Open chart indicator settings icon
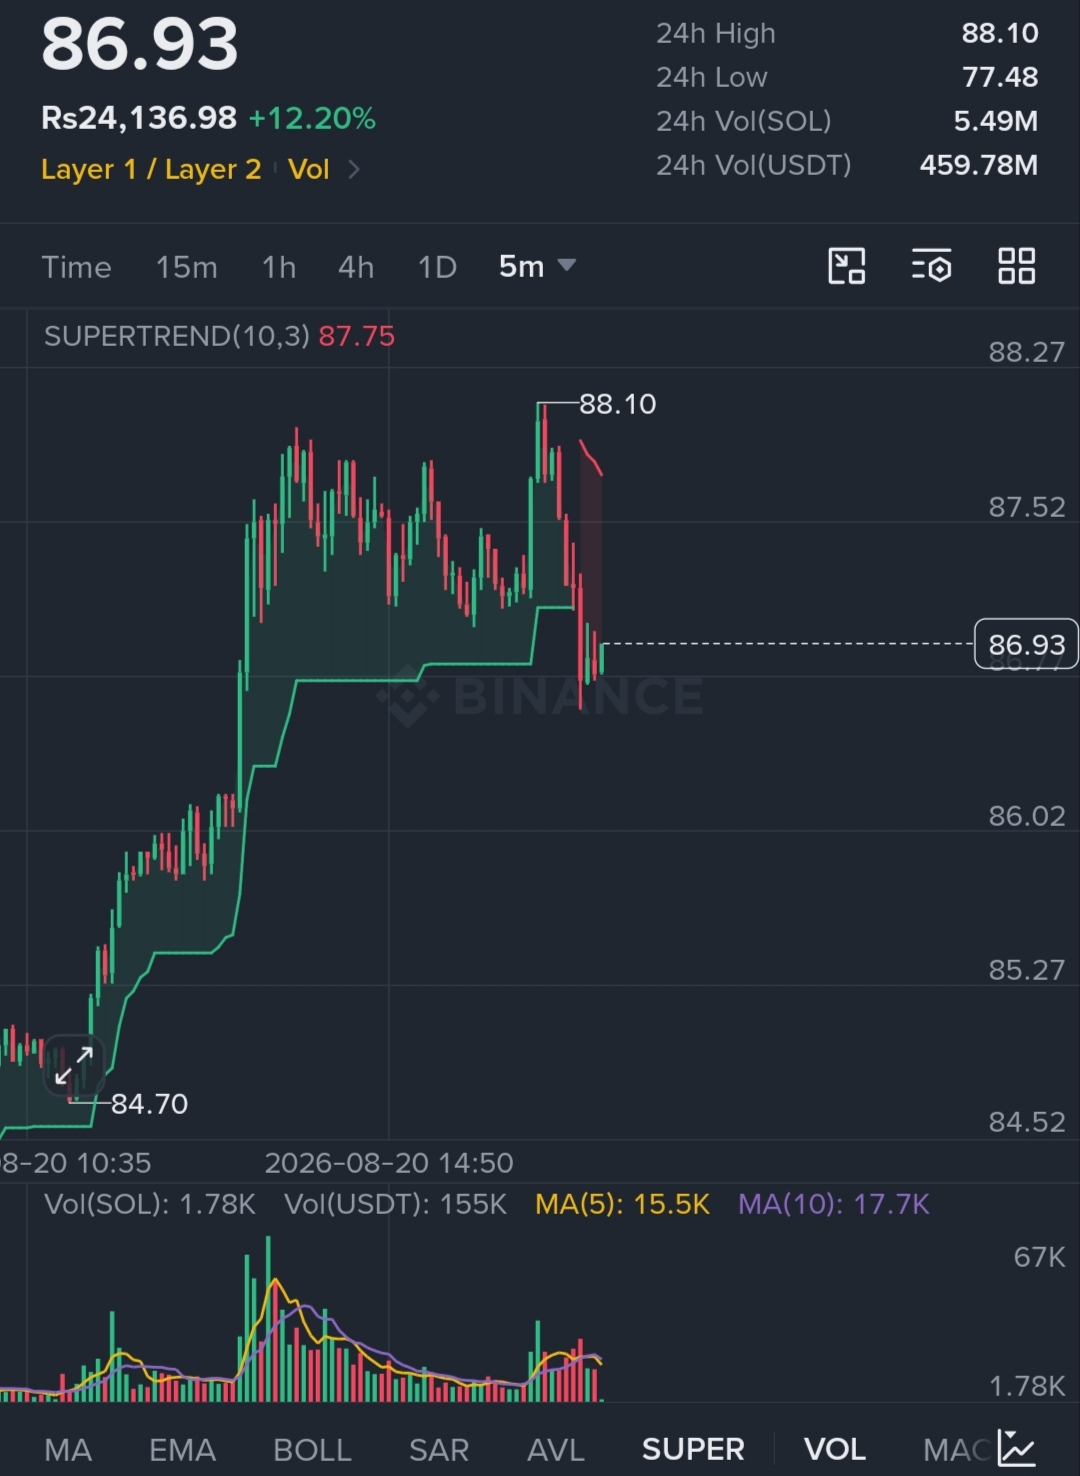The width and height of the screenshot is (1080, 1476). coord(931,266)
